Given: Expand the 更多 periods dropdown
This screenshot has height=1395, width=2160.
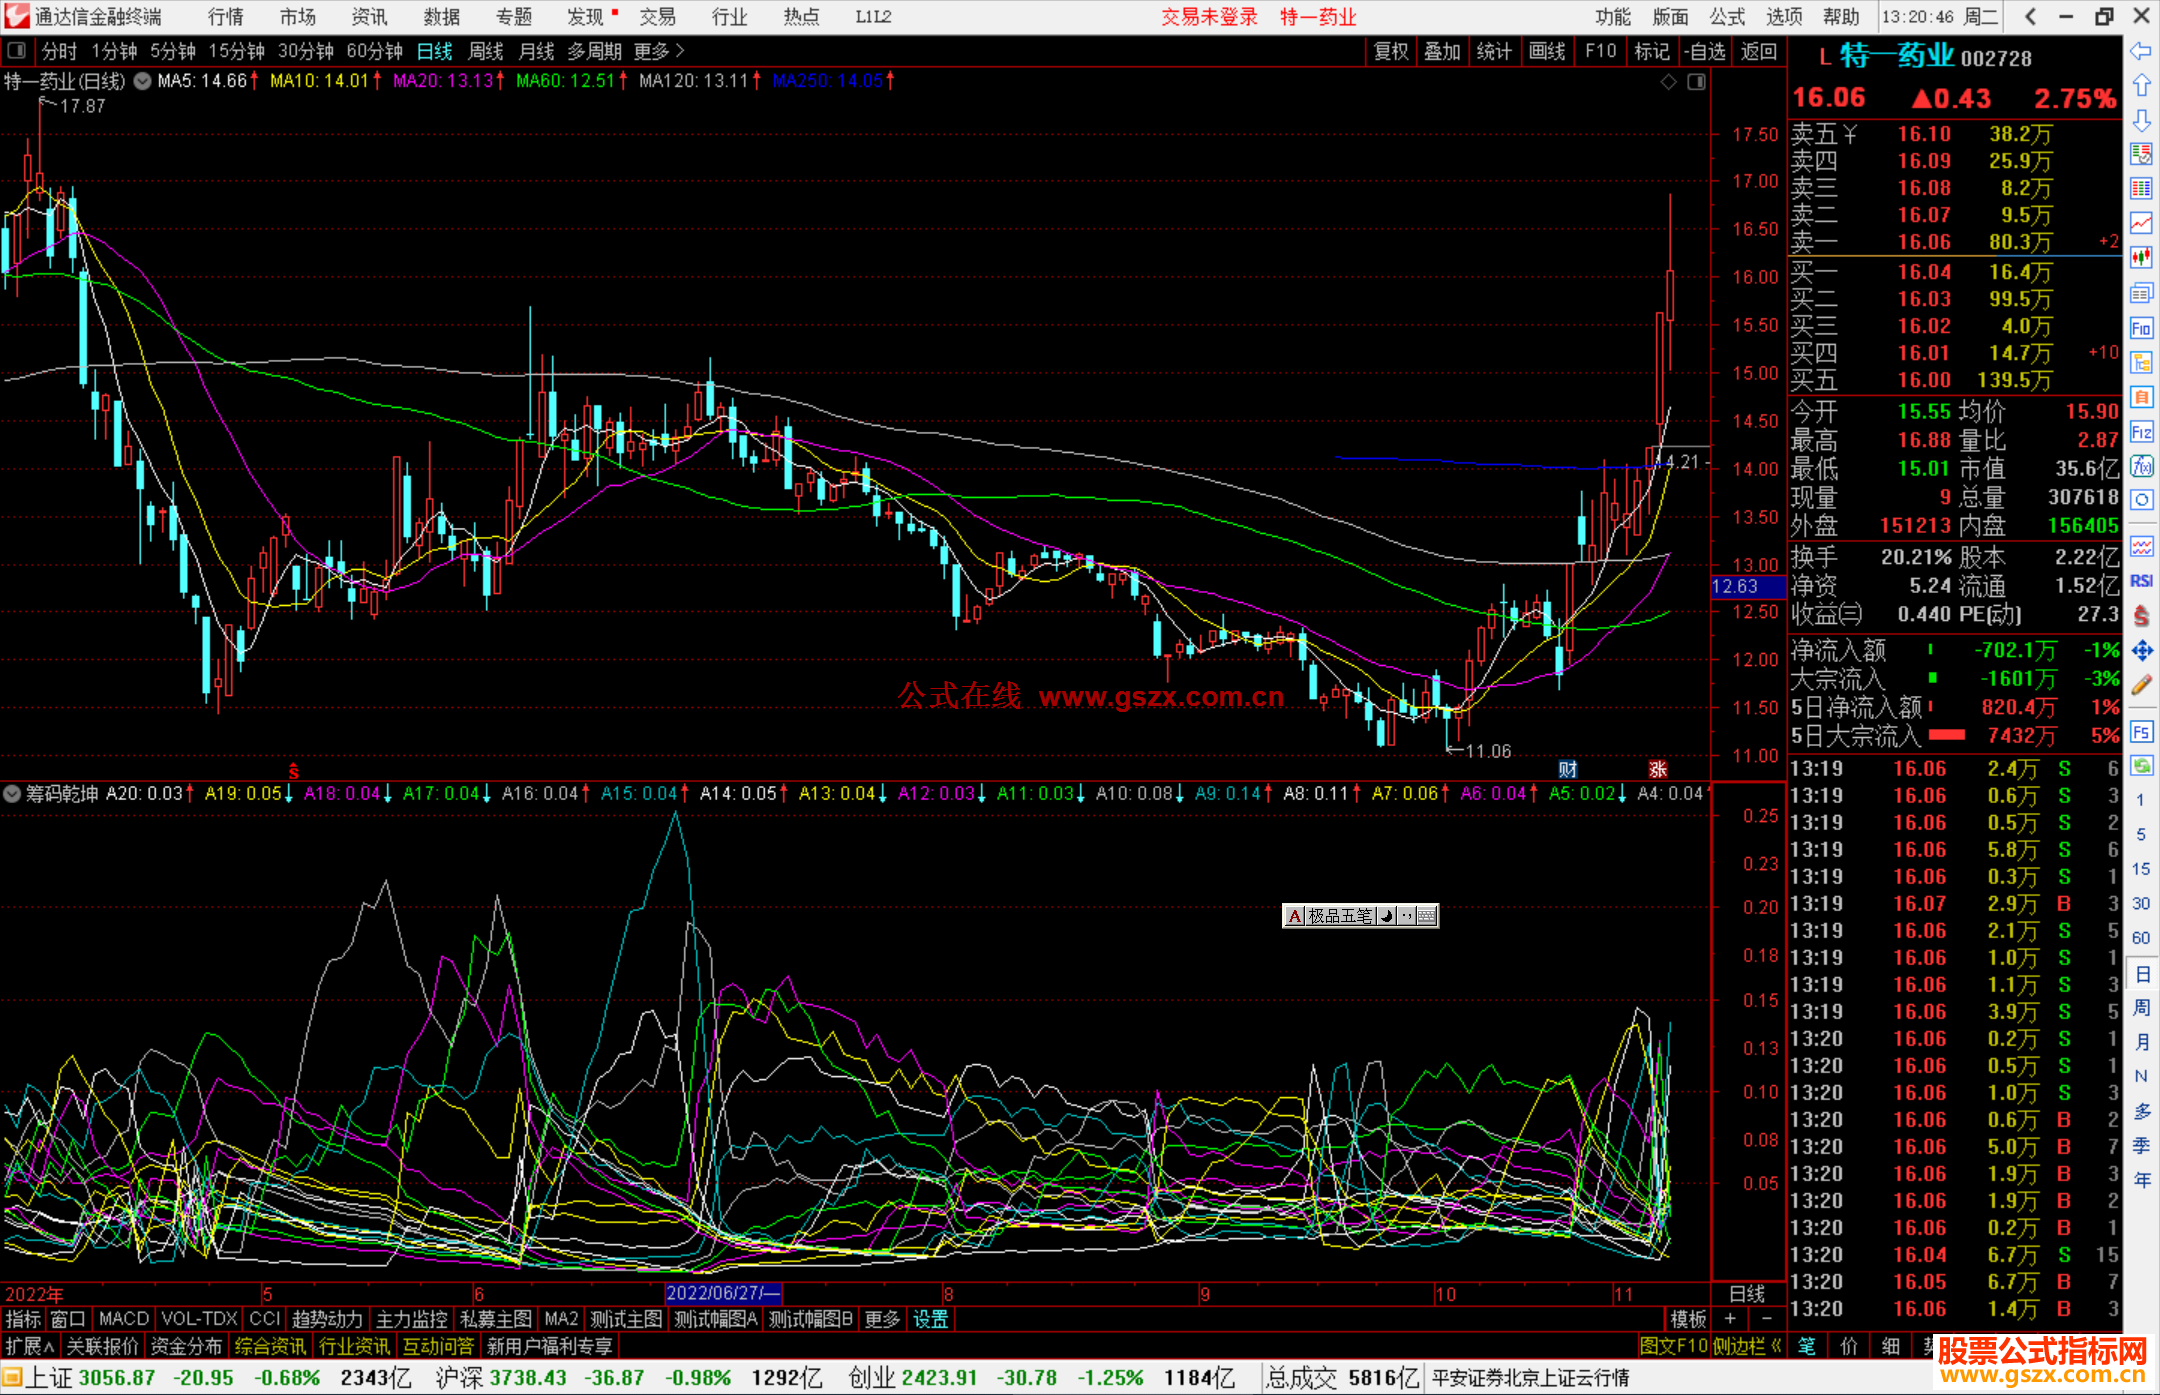Looking at the screenshot, I should (658, 51).
